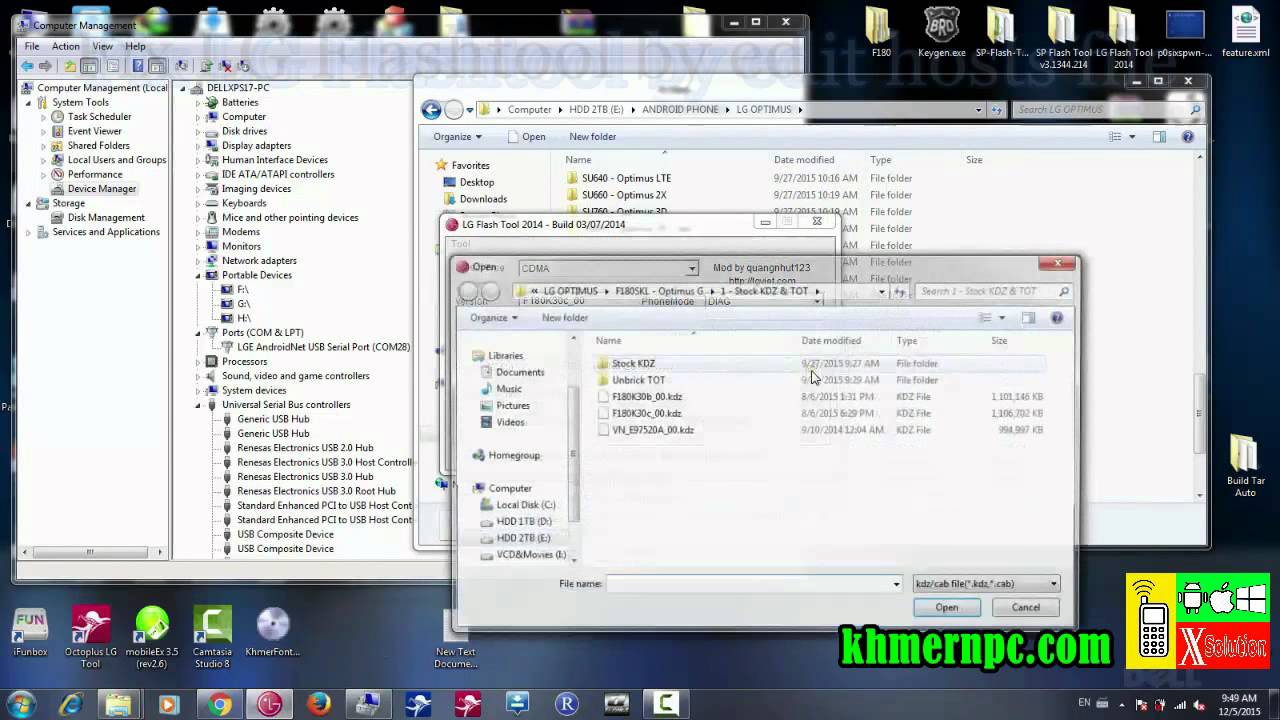Select the file F180K30c_00.kdz
The image size is (1280, 720).
647,413
